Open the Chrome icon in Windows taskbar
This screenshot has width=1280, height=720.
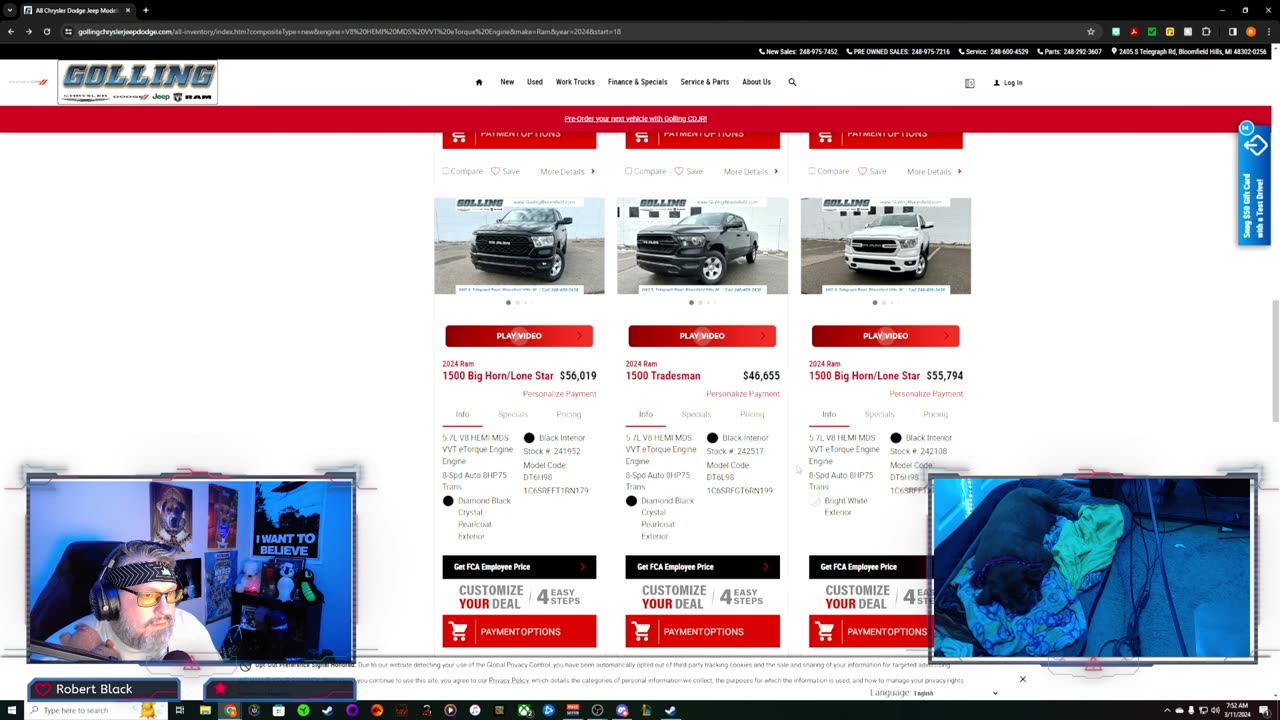coord(230,710)
